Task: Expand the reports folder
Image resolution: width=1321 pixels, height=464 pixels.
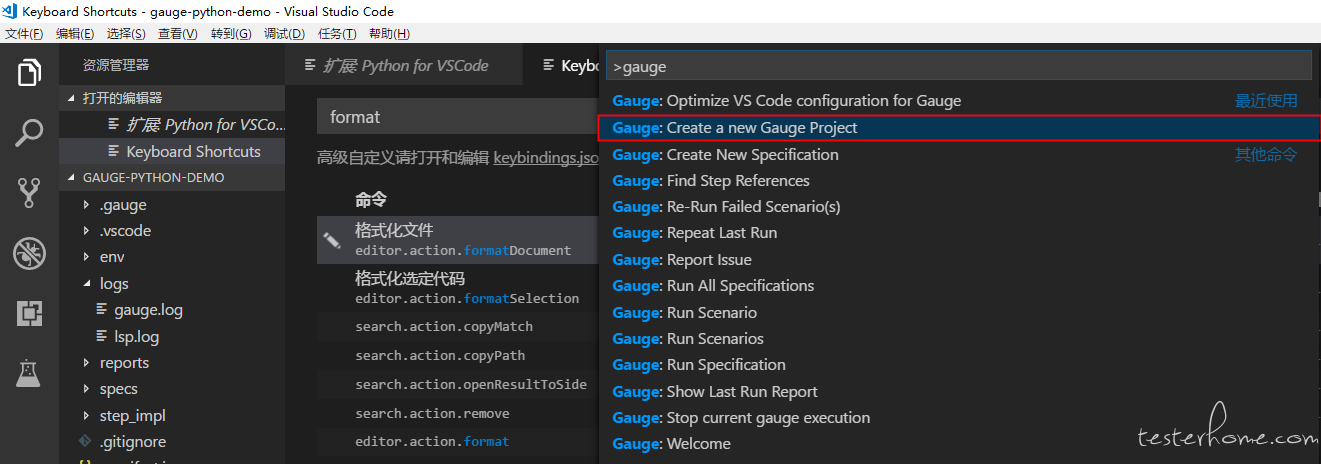Action: coord(172,363)
